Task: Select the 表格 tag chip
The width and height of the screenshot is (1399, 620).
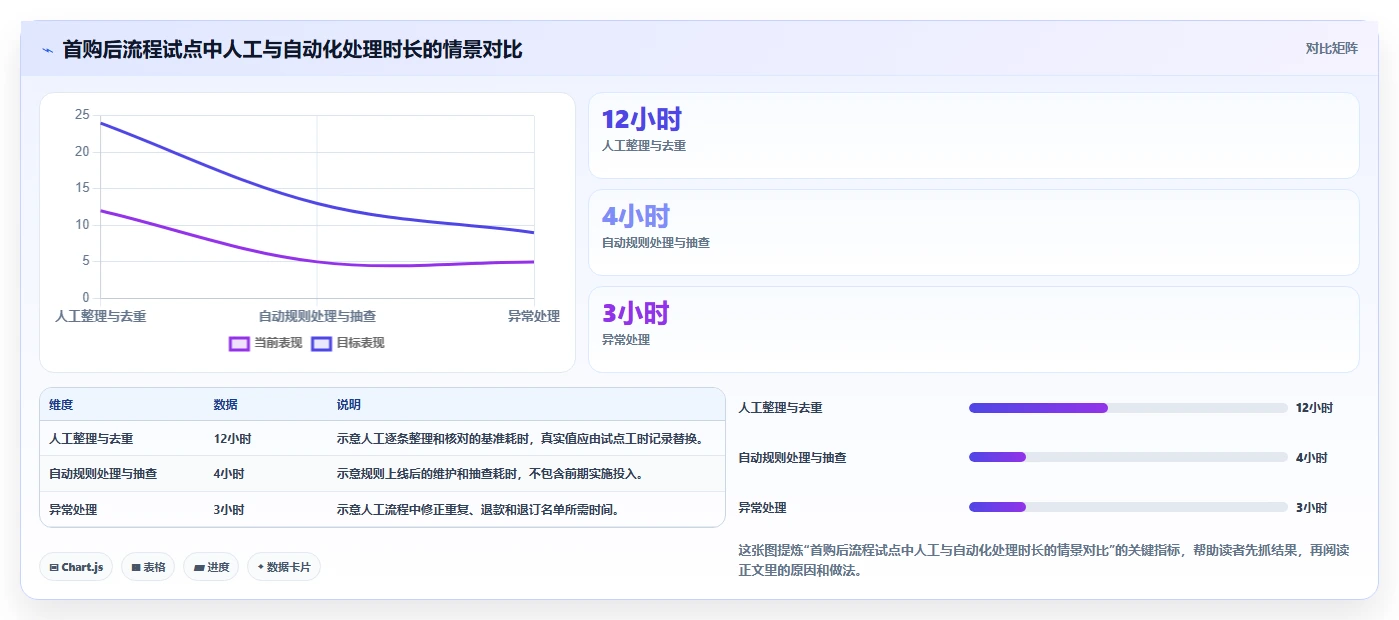Action: pos(148,567)
